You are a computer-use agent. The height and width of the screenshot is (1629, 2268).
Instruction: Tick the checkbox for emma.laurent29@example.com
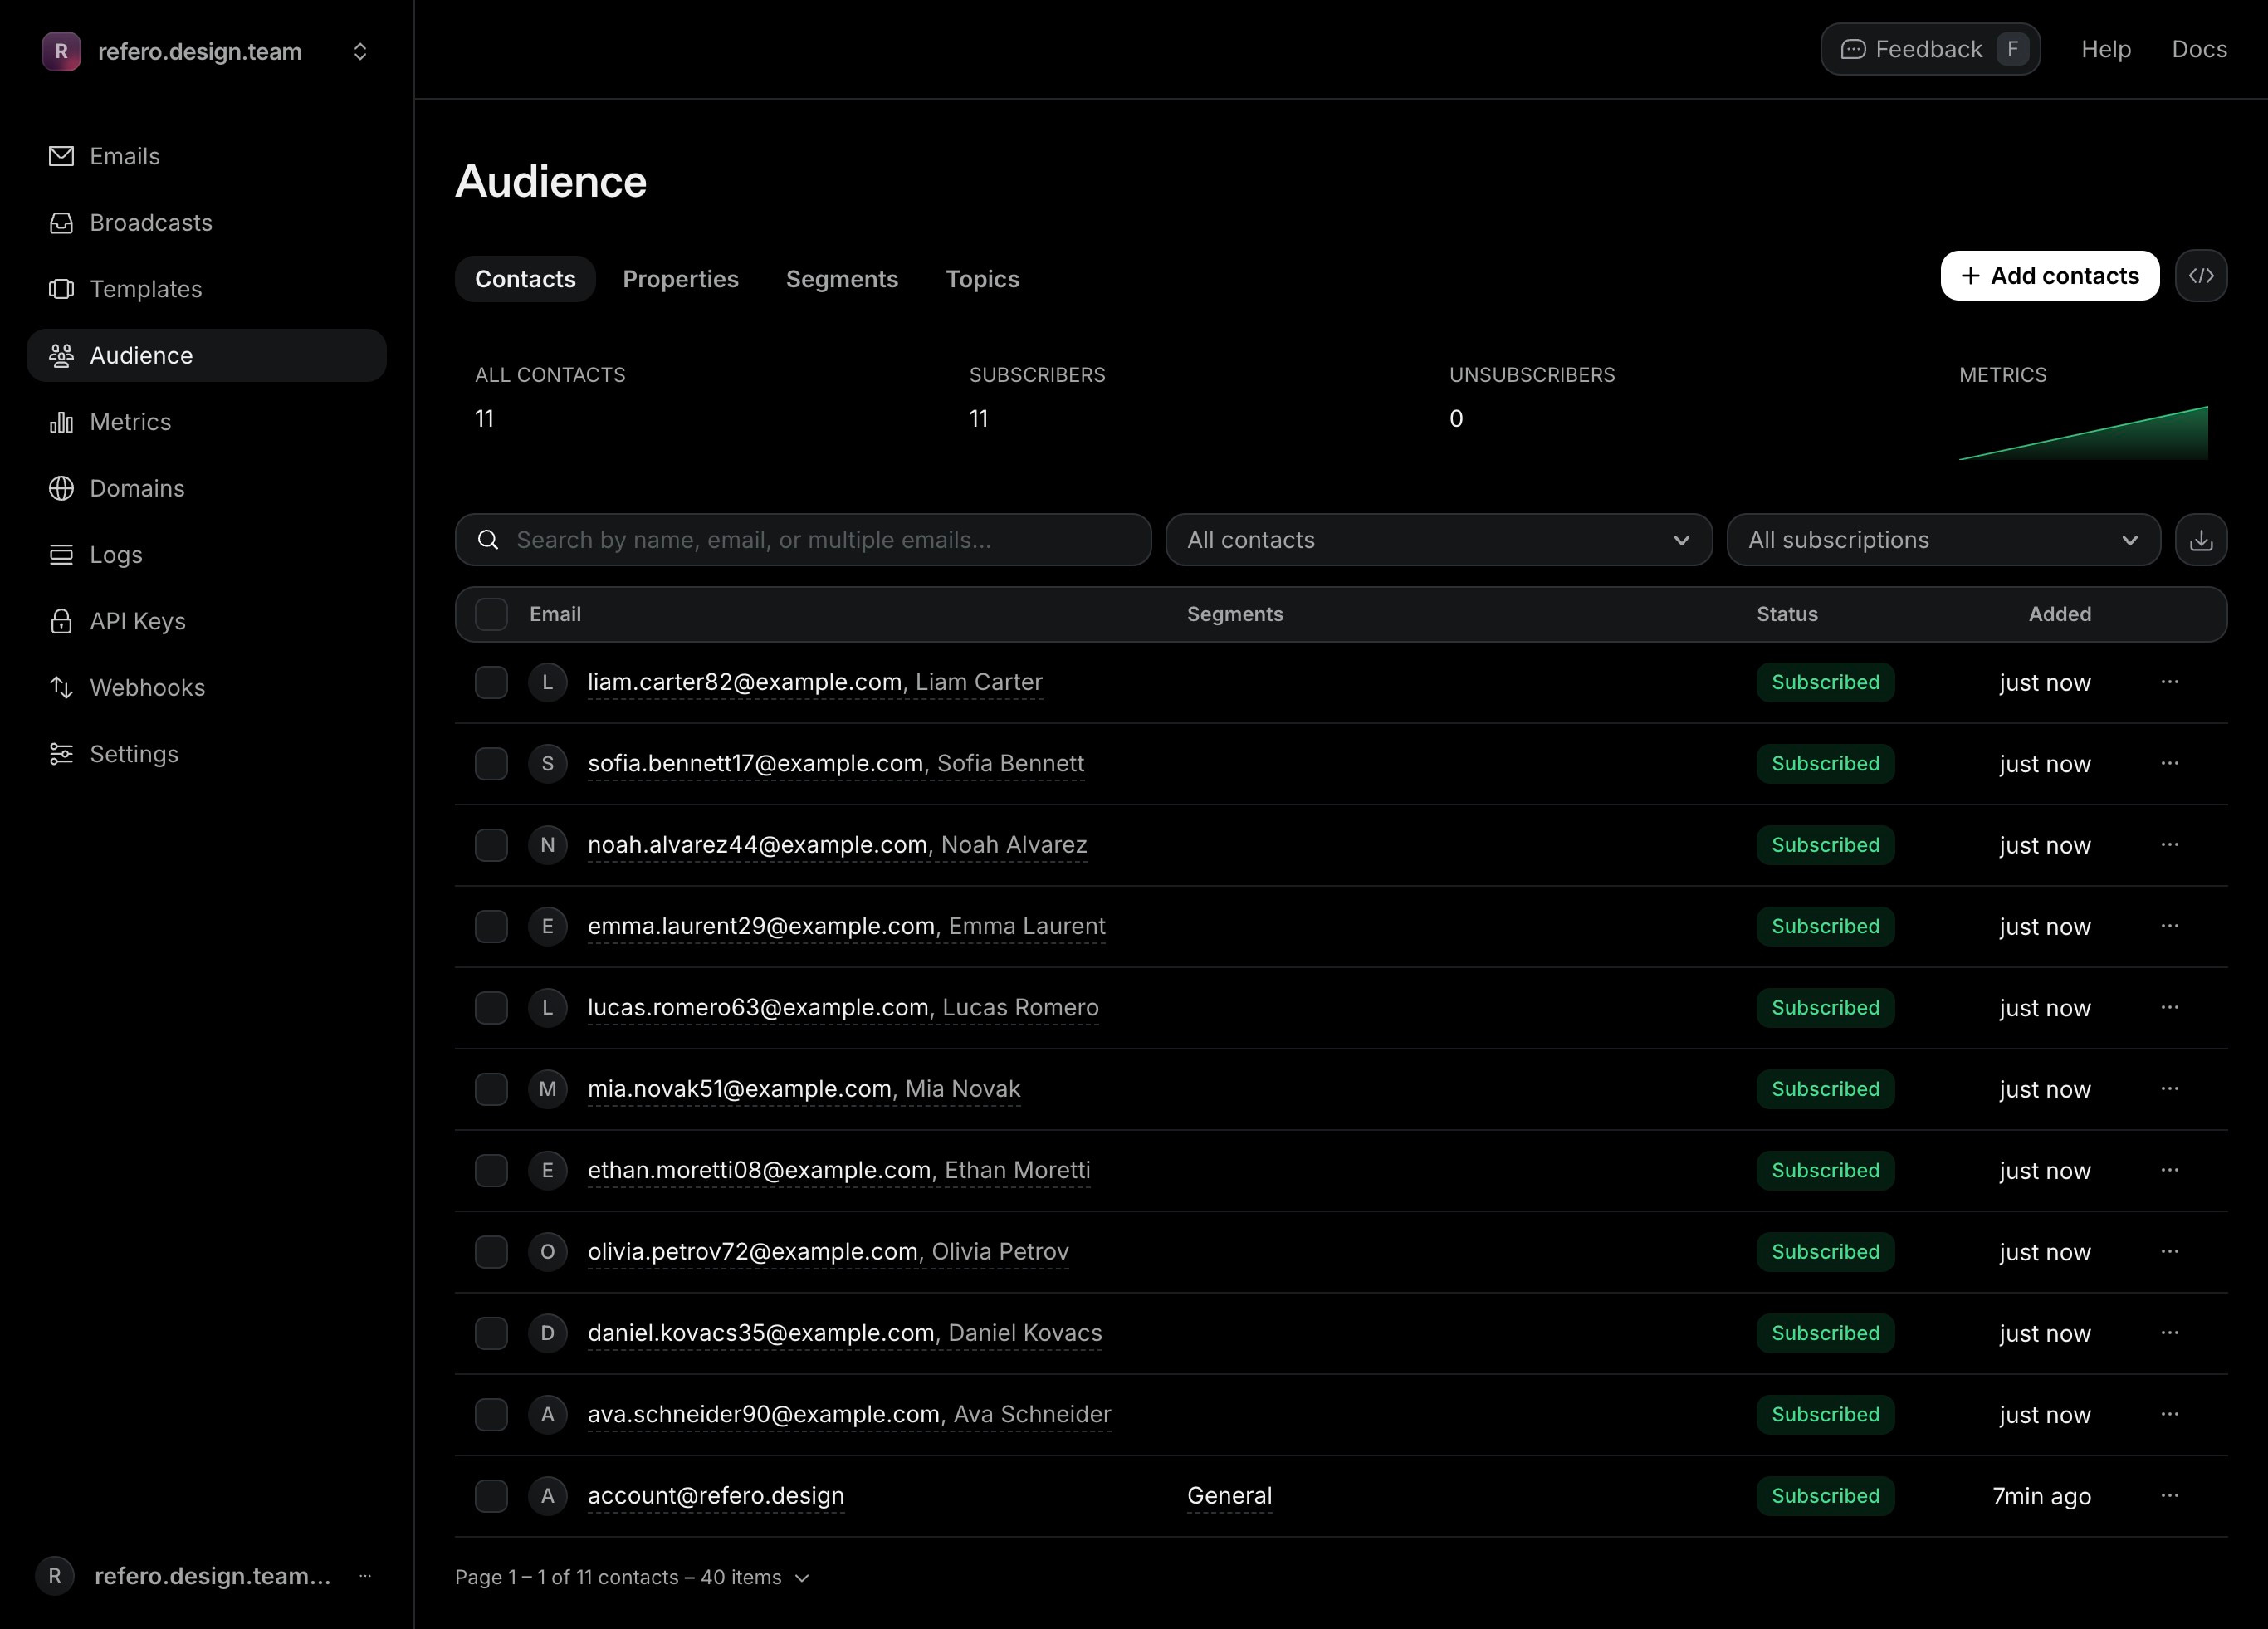pyautogui.click(x=491, y=926)
